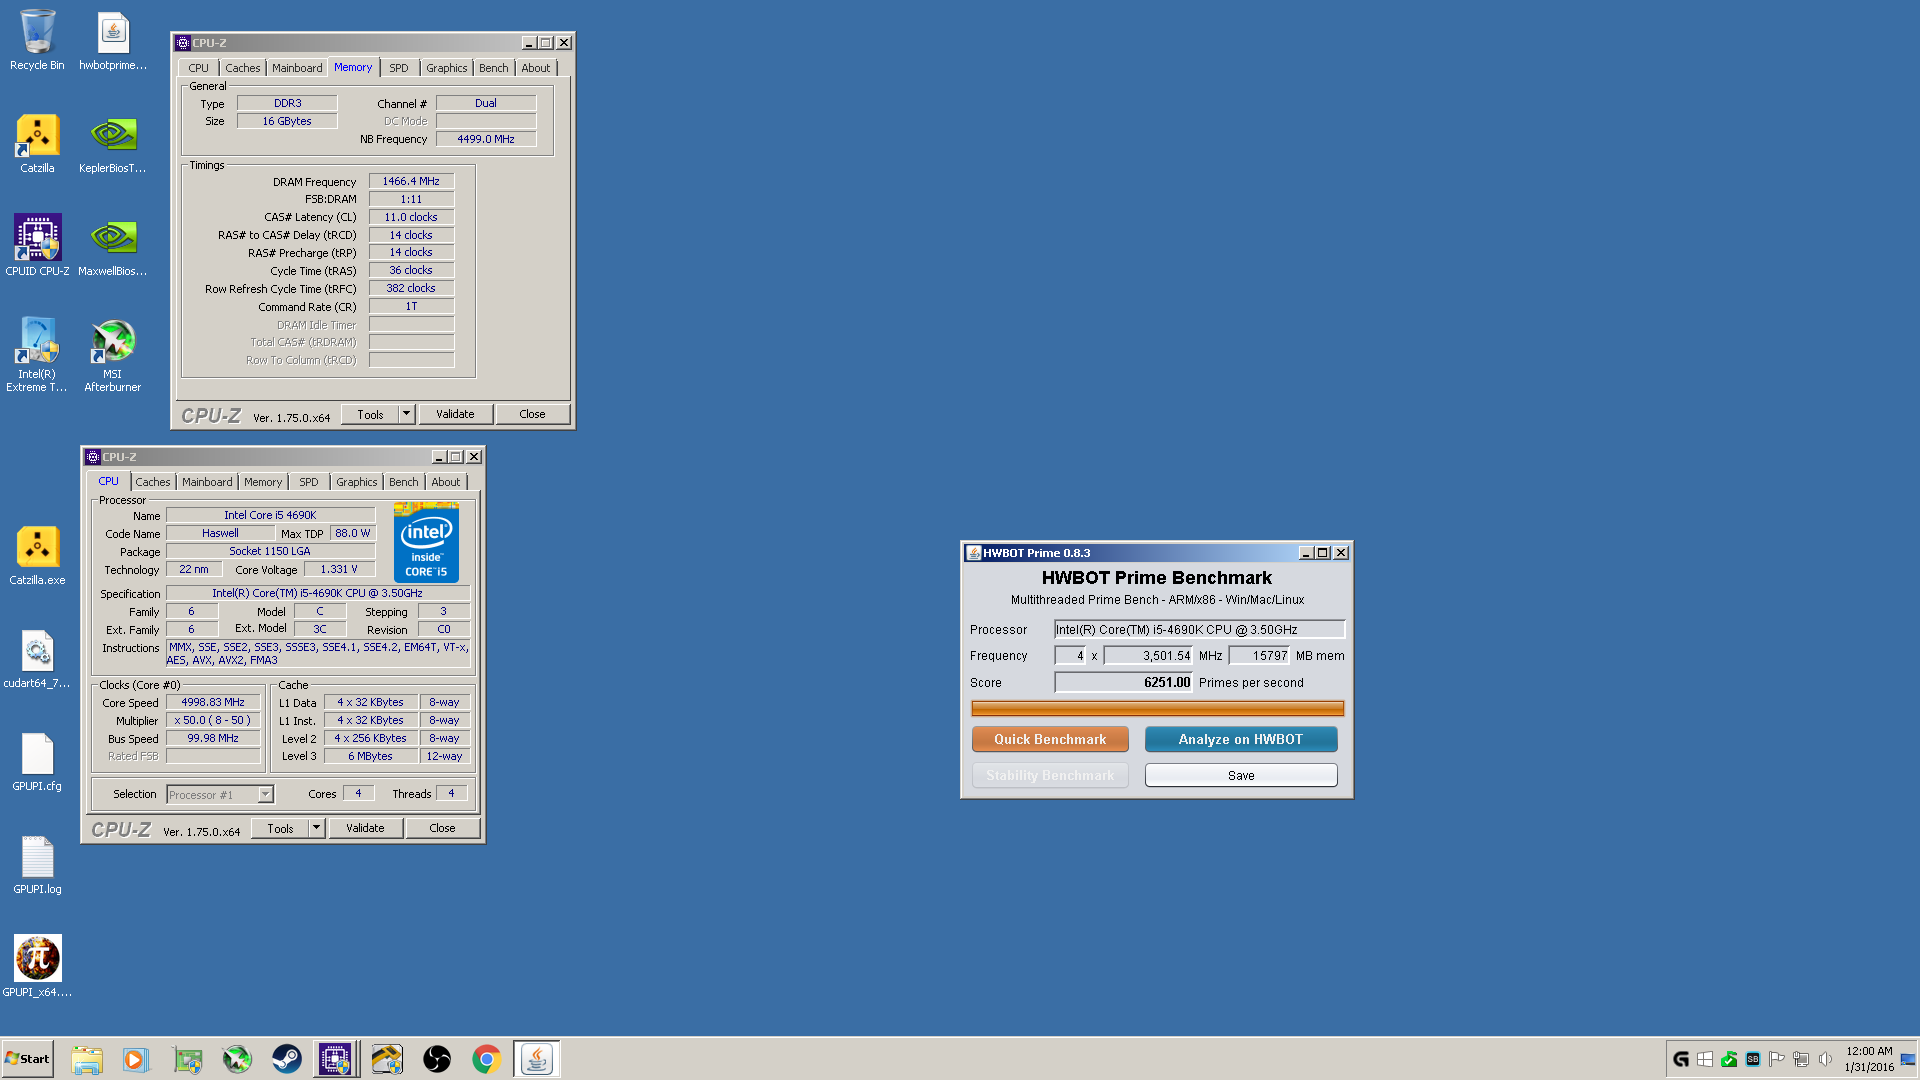This screenshot has width=1920, height=1080.
Task: Click Close button in lower CPU-Z window
Action: [x=442, y=828]
